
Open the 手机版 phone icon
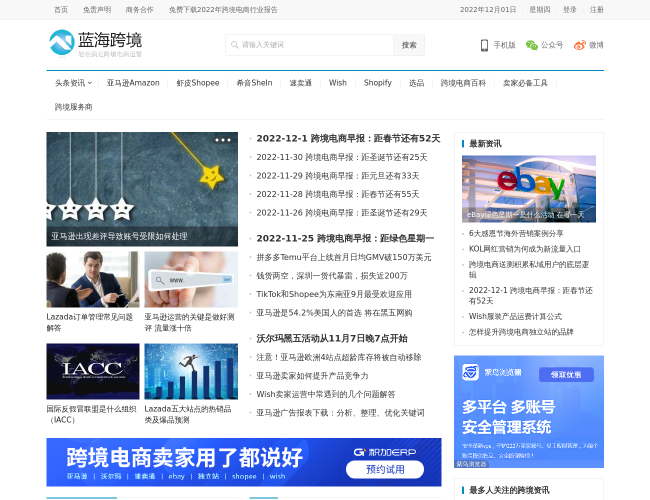484,45
